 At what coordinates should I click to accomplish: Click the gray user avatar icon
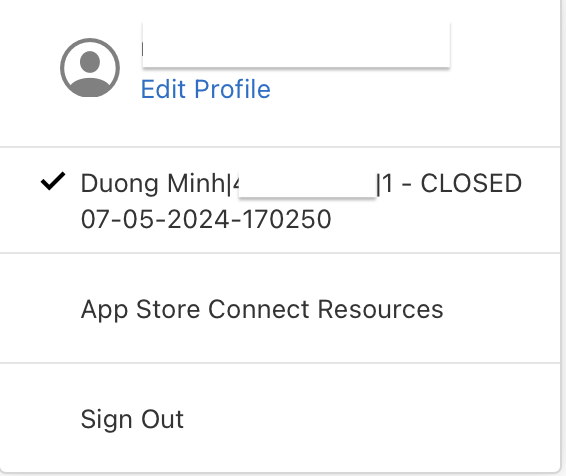[90, 67]
